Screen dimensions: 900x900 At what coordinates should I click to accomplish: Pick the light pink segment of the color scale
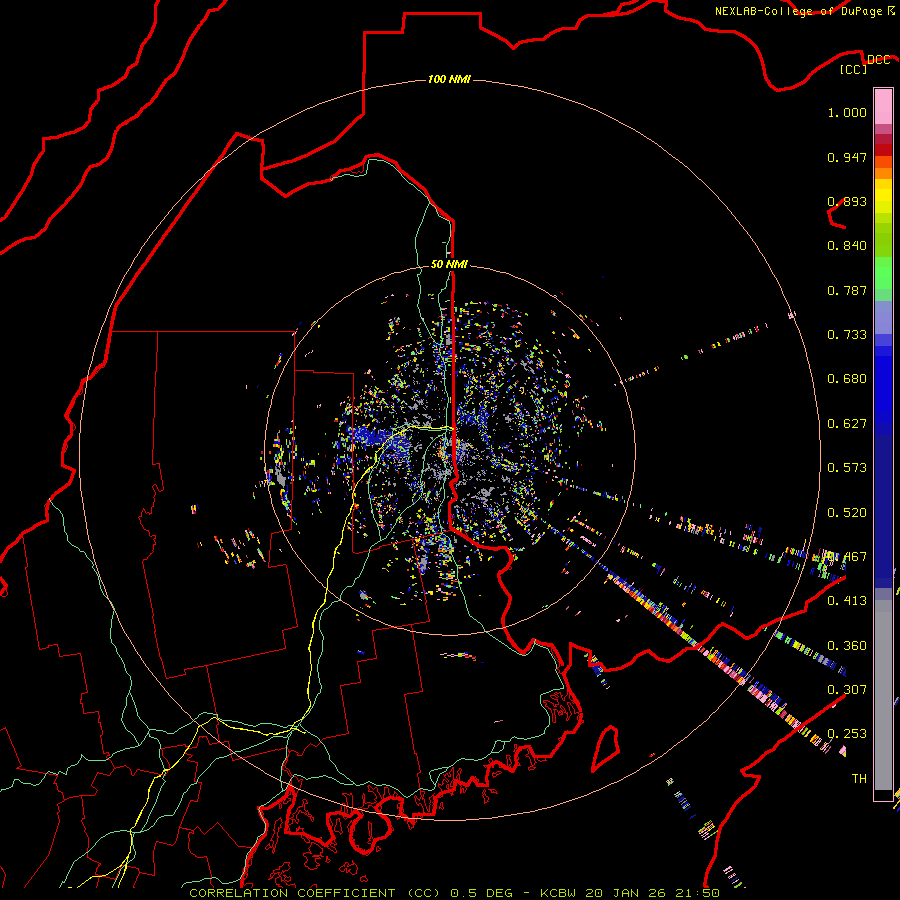883,107
